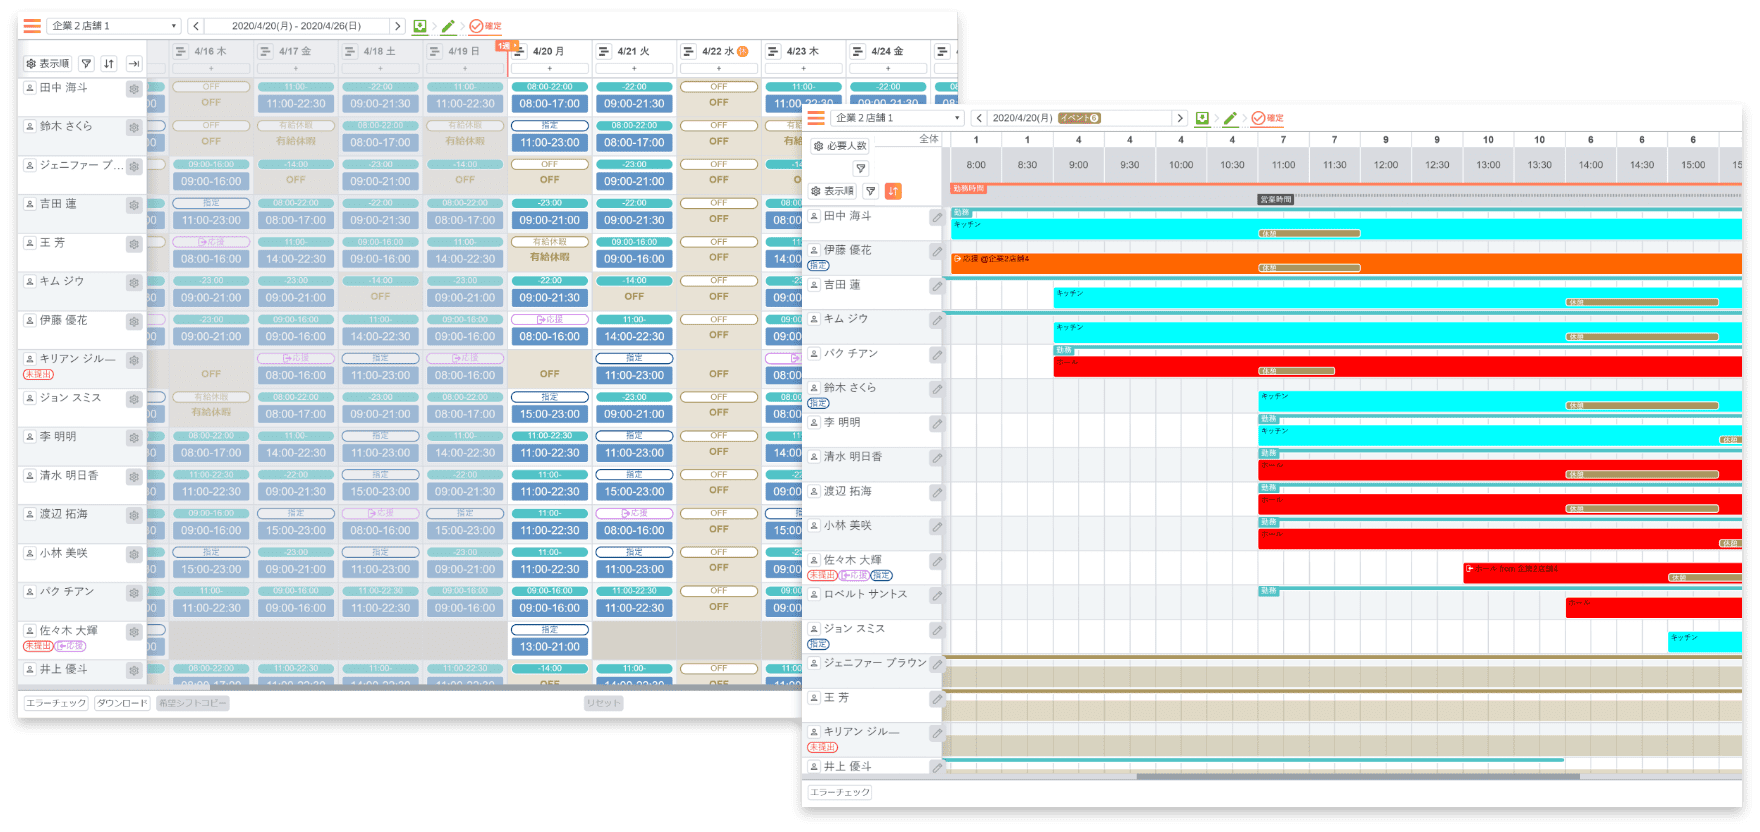Open gear settings for 王 芳 row
This screenshot has width=1760, height=832.
click(133, 244)
